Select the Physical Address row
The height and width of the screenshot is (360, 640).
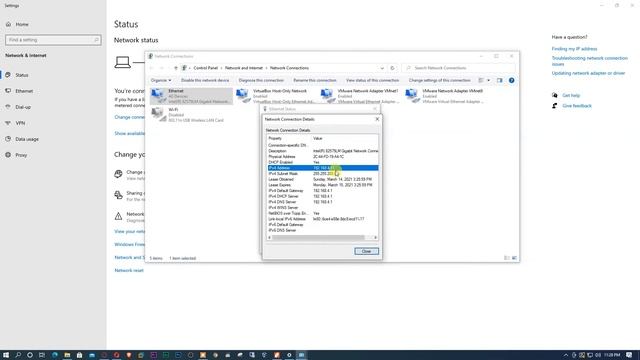[x=322, y=156]
